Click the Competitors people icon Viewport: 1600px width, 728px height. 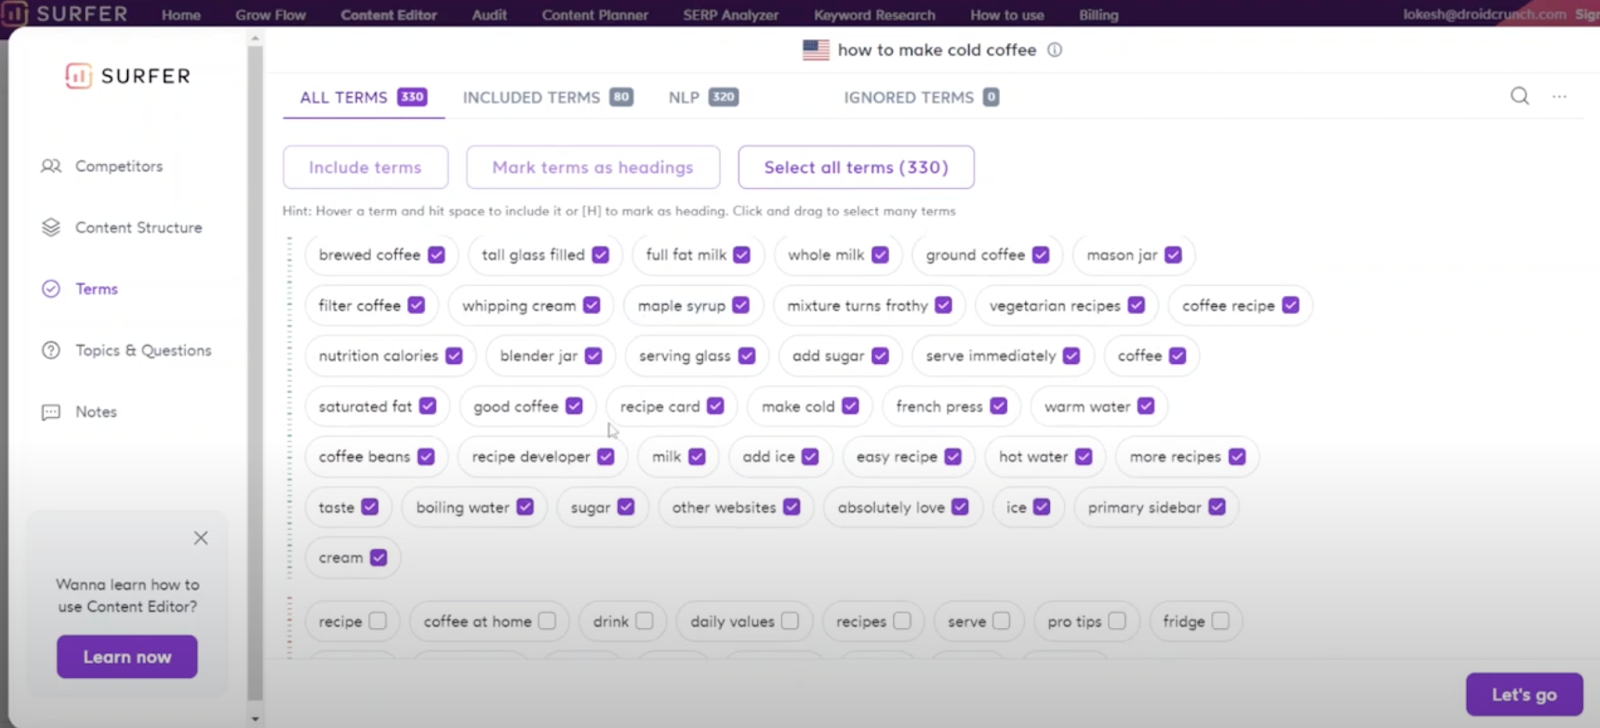tap(51, 166)
